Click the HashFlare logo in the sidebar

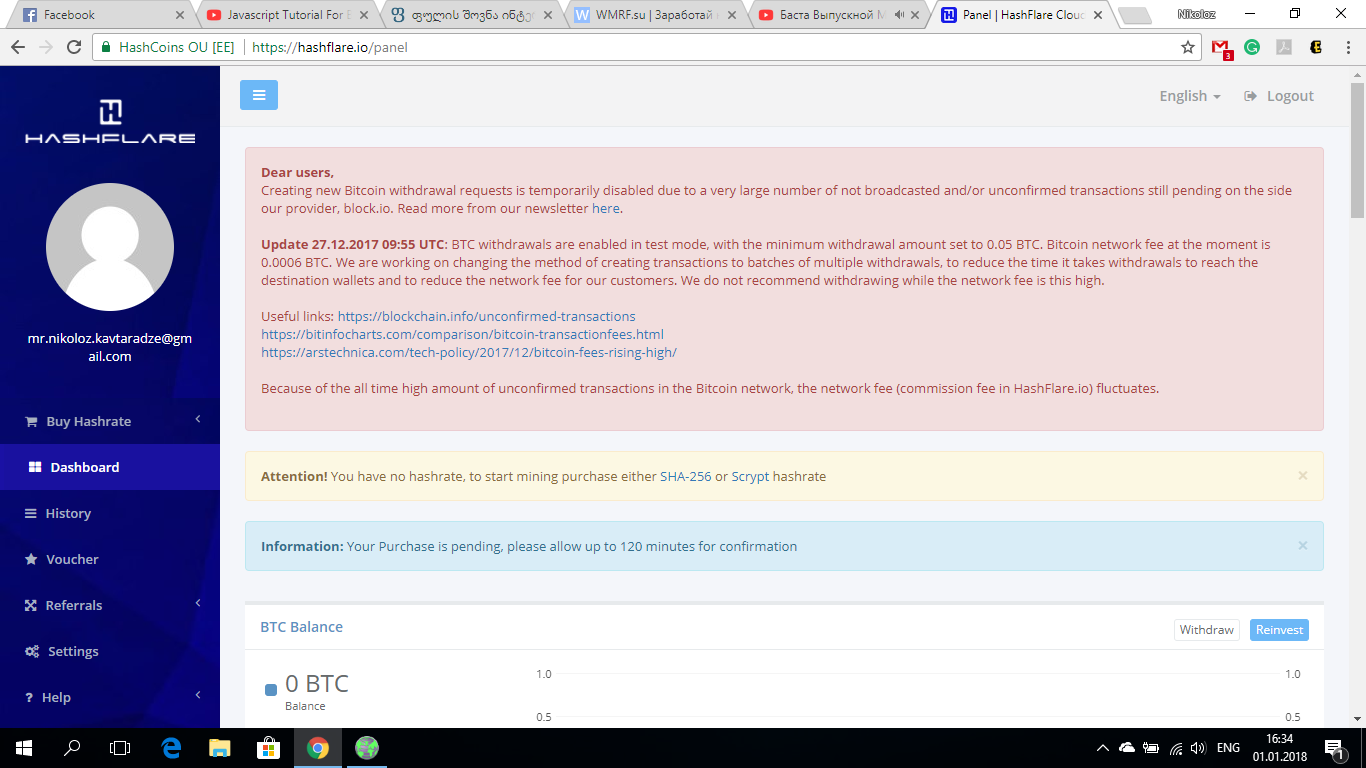point(110,122)
